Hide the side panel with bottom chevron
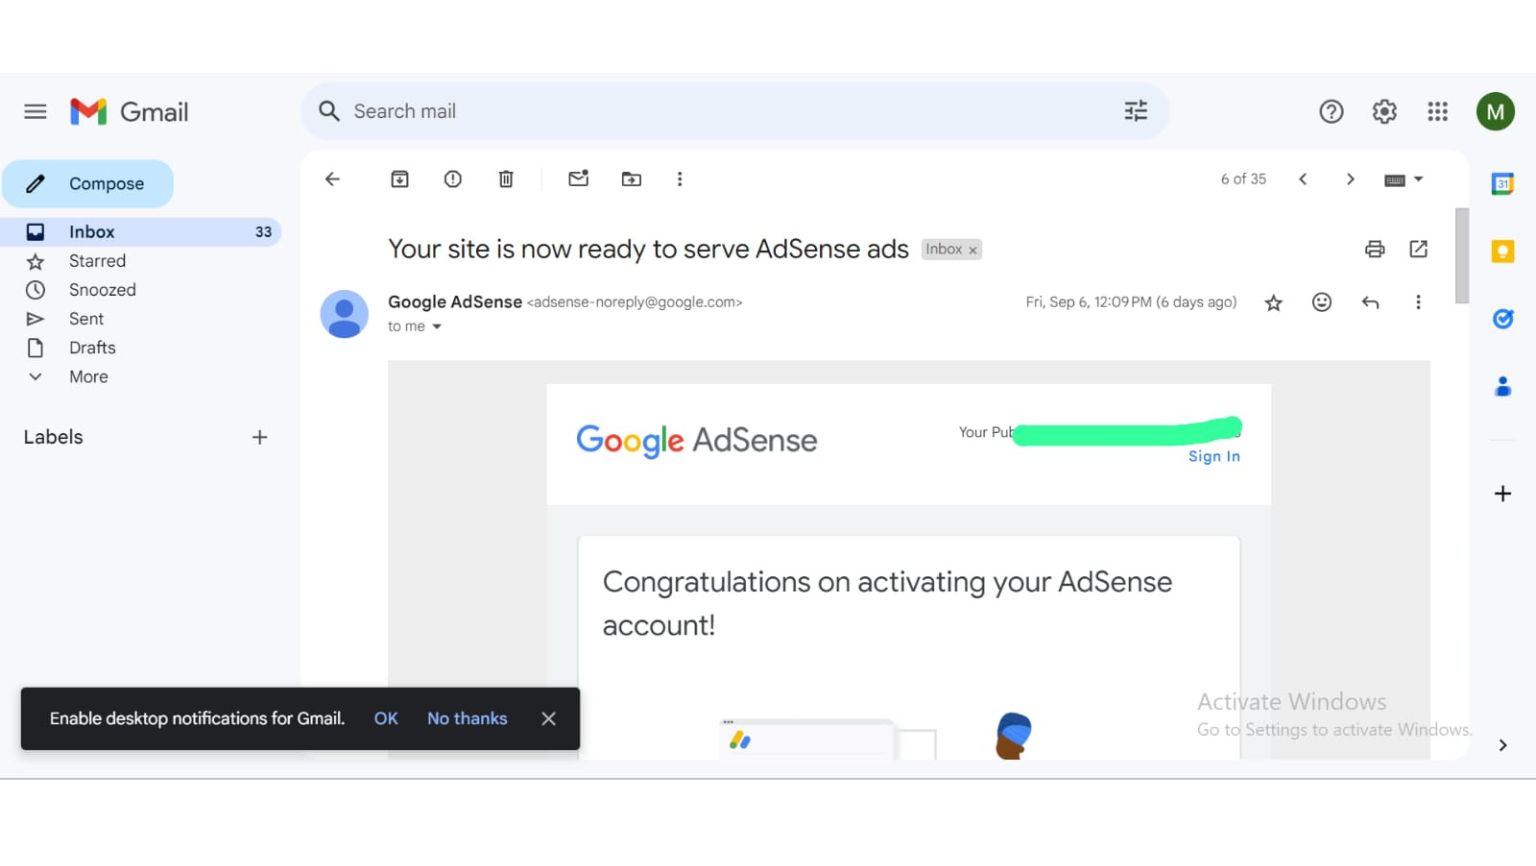The width and height of the screenshot is (1536, 866). [1502, 745]
